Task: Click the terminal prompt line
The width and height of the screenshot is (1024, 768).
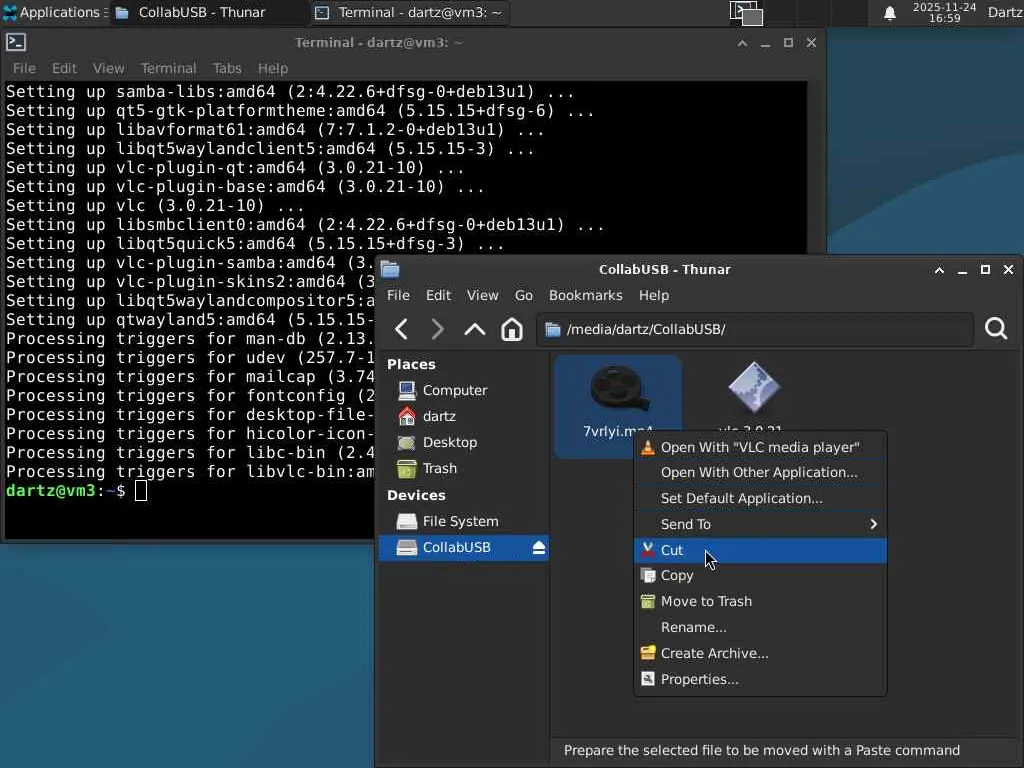Action: (77, 490)
